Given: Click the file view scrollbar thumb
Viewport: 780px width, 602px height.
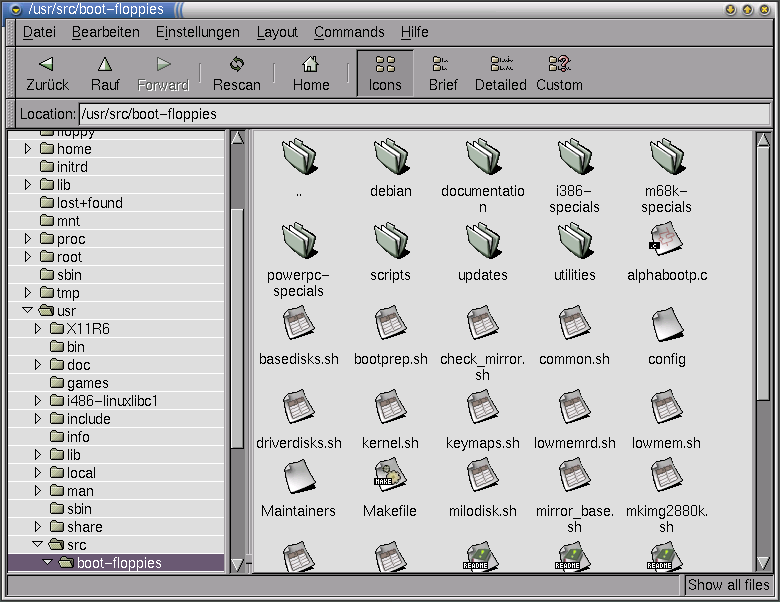Looking at the screenshot, I should tap(764, 273).
